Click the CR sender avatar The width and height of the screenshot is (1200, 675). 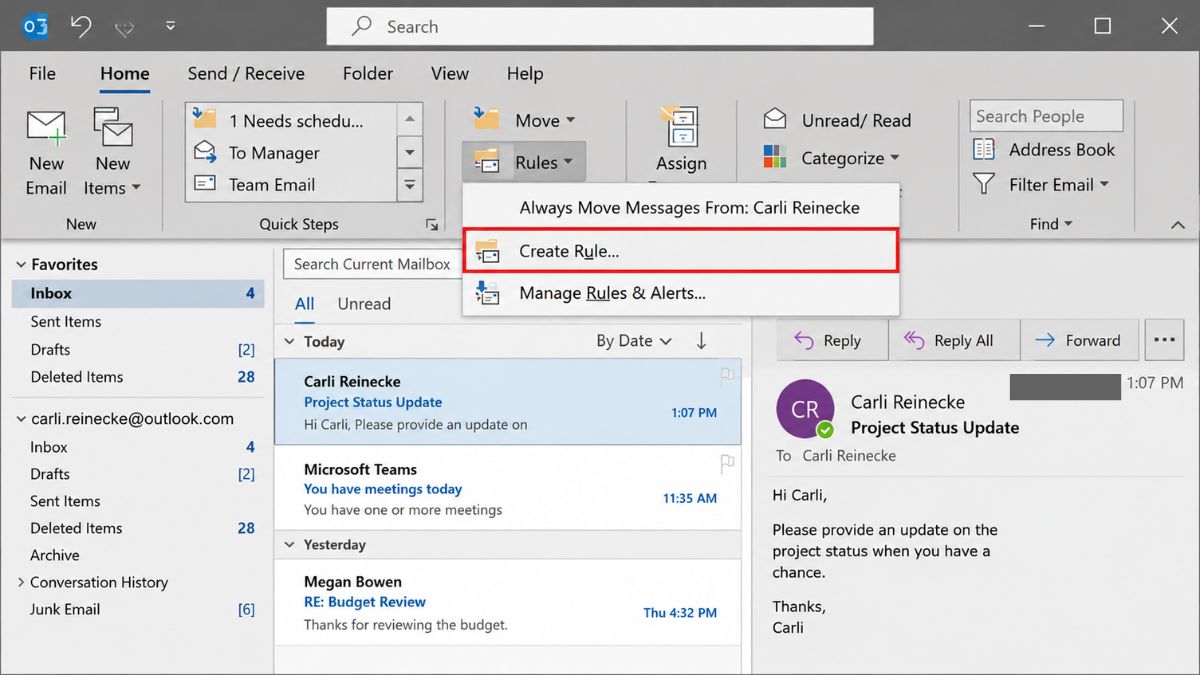pos(805,409)
